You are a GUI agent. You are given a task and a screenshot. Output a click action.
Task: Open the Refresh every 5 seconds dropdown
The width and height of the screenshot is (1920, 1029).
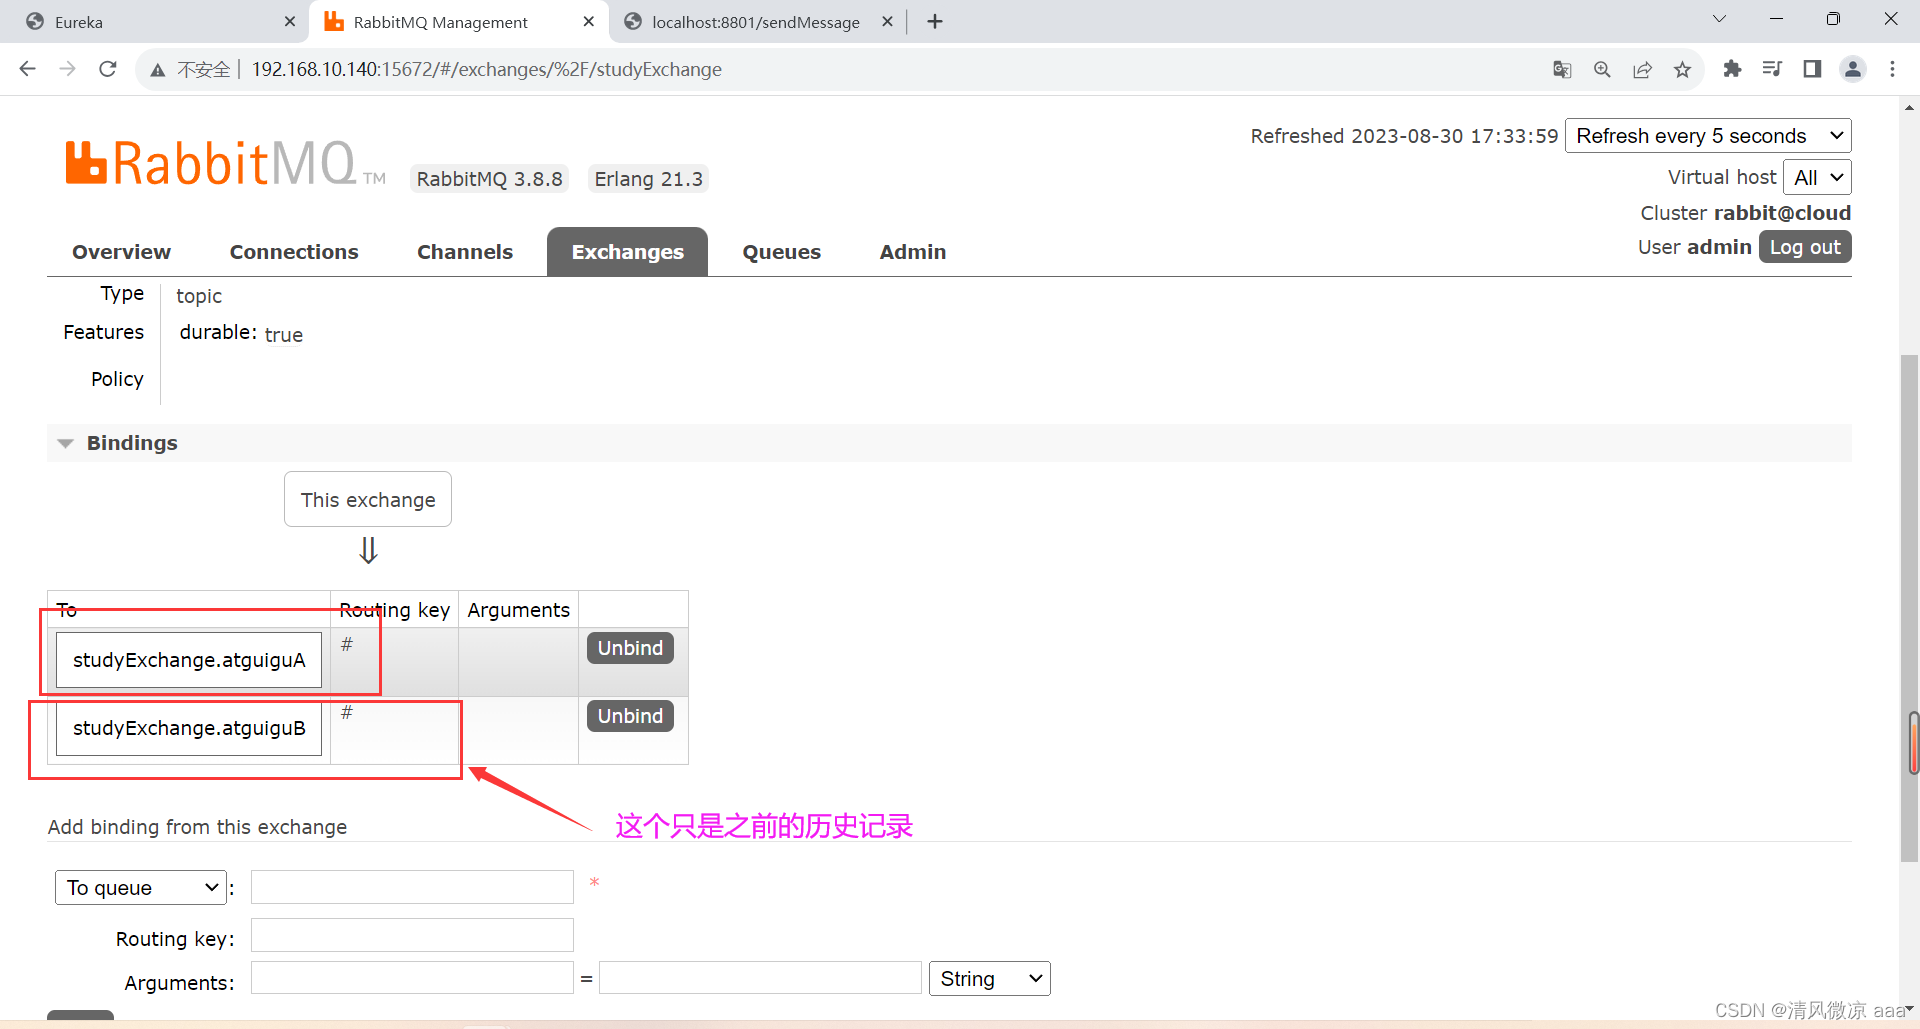[x=1708, y=136]
